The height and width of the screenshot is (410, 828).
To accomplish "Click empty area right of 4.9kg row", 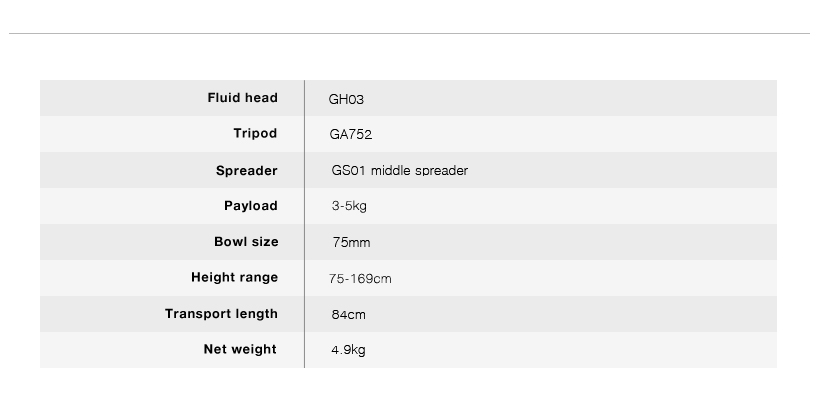I will [570, 350].
